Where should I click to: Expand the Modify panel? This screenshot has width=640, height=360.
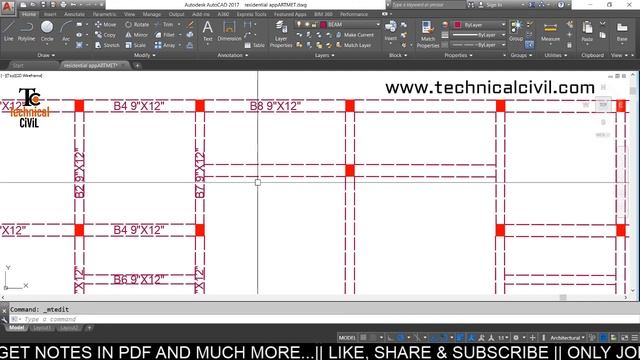coord(144,55)
